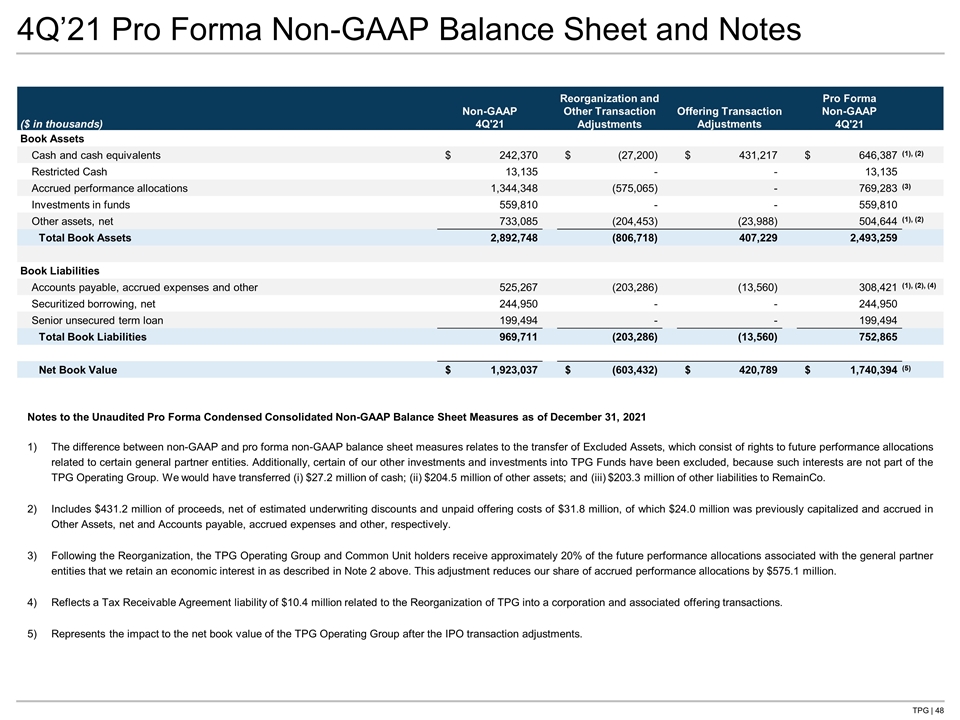Click pro forma net book value 1,740,394
Viewport: 960px width, 720px height.
click(874, 370)
